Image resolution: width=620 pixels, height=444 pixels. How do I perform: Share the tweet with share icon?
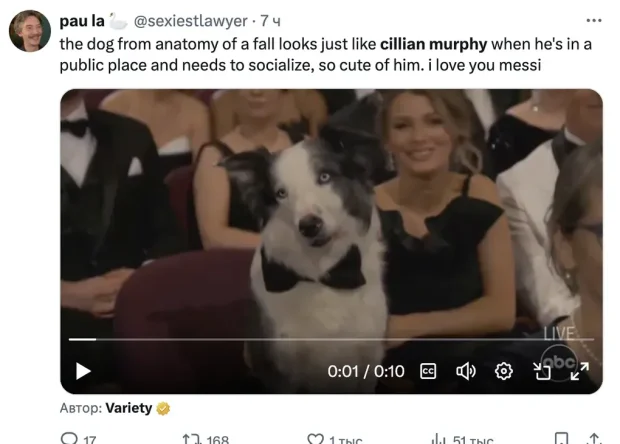pyautogui.click(x=594, y=438)
